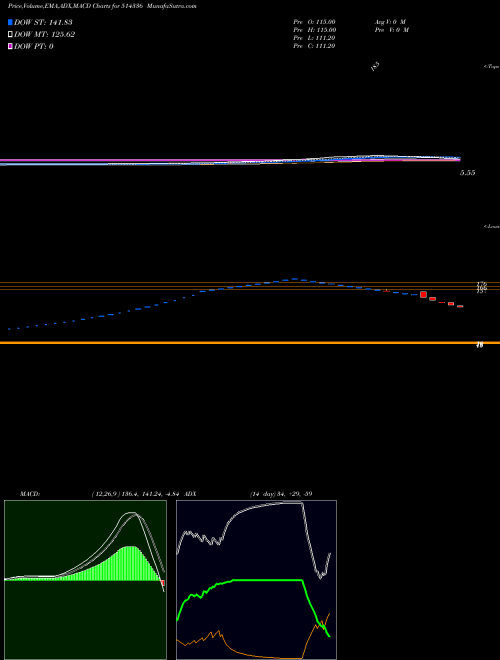Screen dimensions: 500x660
Task: Click the ADX (14 day) values text
Action: coord(281,493)
